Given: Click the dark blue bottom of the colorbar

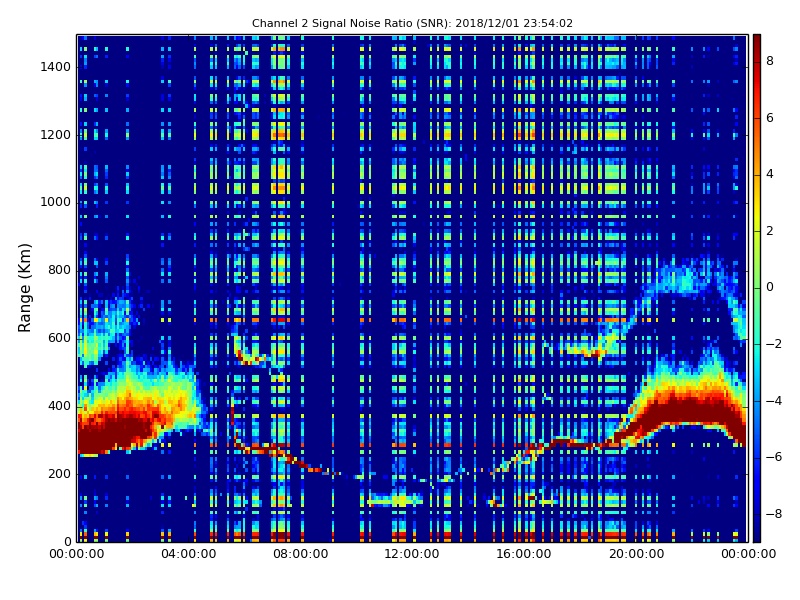Looking at the screenshot, I should [757, 531].
